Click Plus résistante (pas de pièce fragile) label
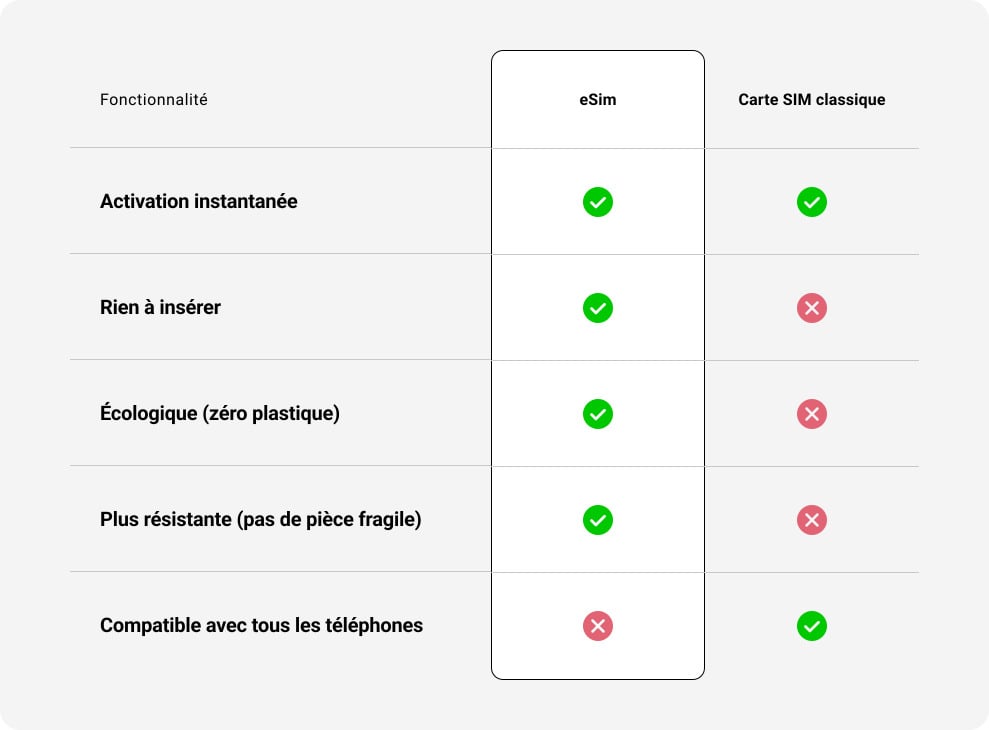The height and width of the screenshot is (730, 989). (x=260, y=520)
